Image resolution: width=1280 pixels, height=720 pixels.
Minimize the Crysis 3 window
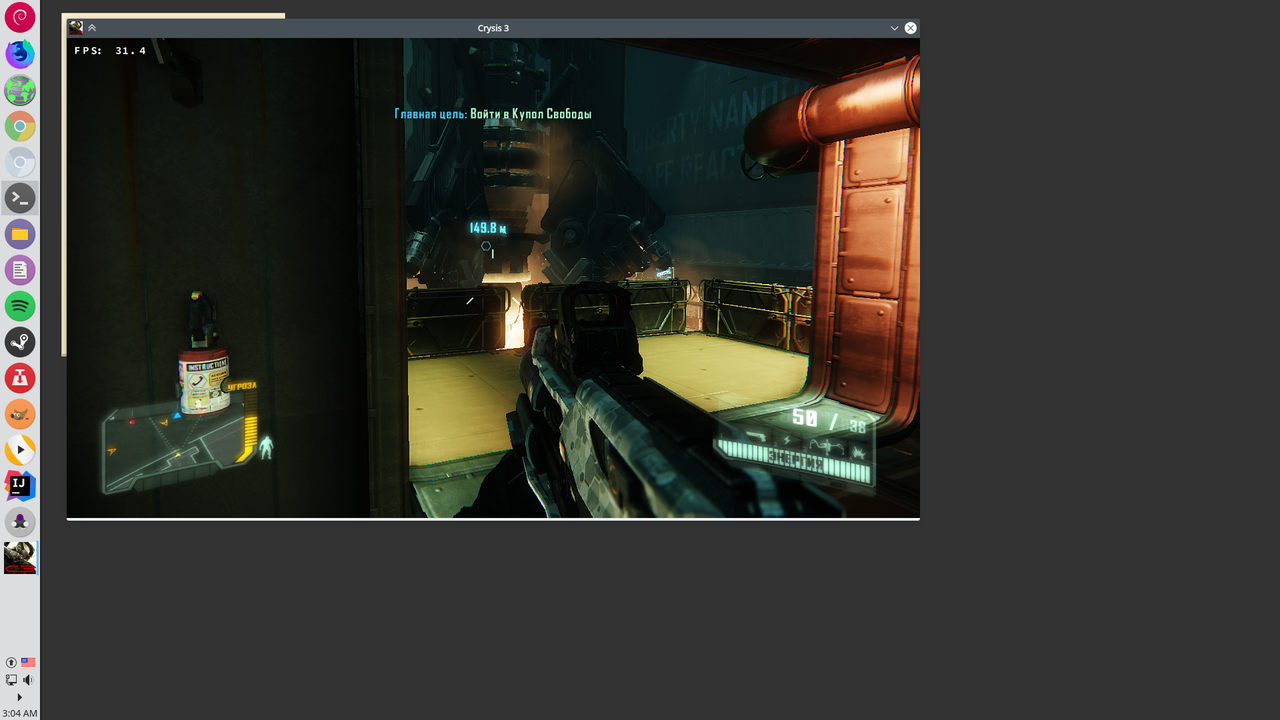[x=894, y=28]
